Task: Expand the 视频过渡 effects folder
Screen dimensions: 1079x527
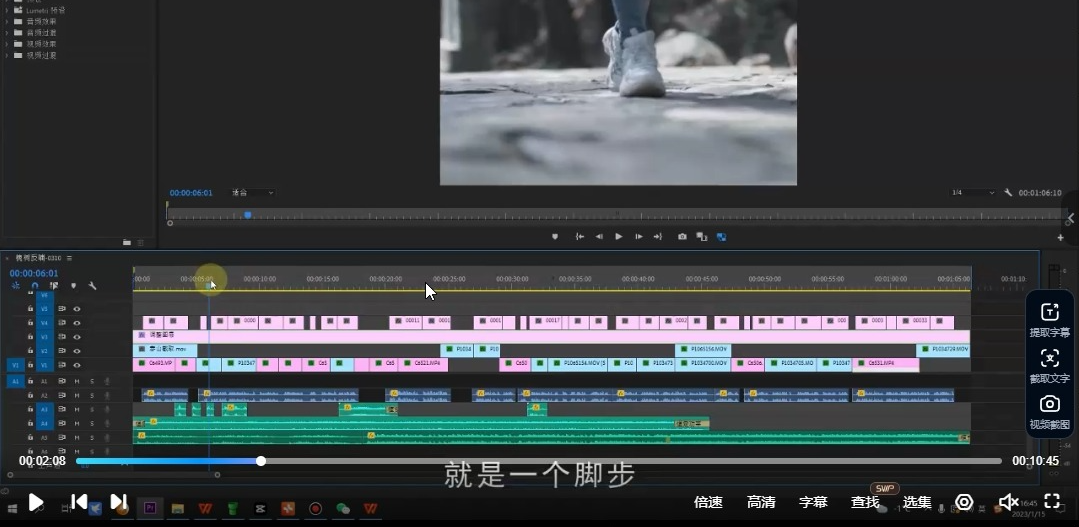Action: pyautogui.click(x=7, y=55)
